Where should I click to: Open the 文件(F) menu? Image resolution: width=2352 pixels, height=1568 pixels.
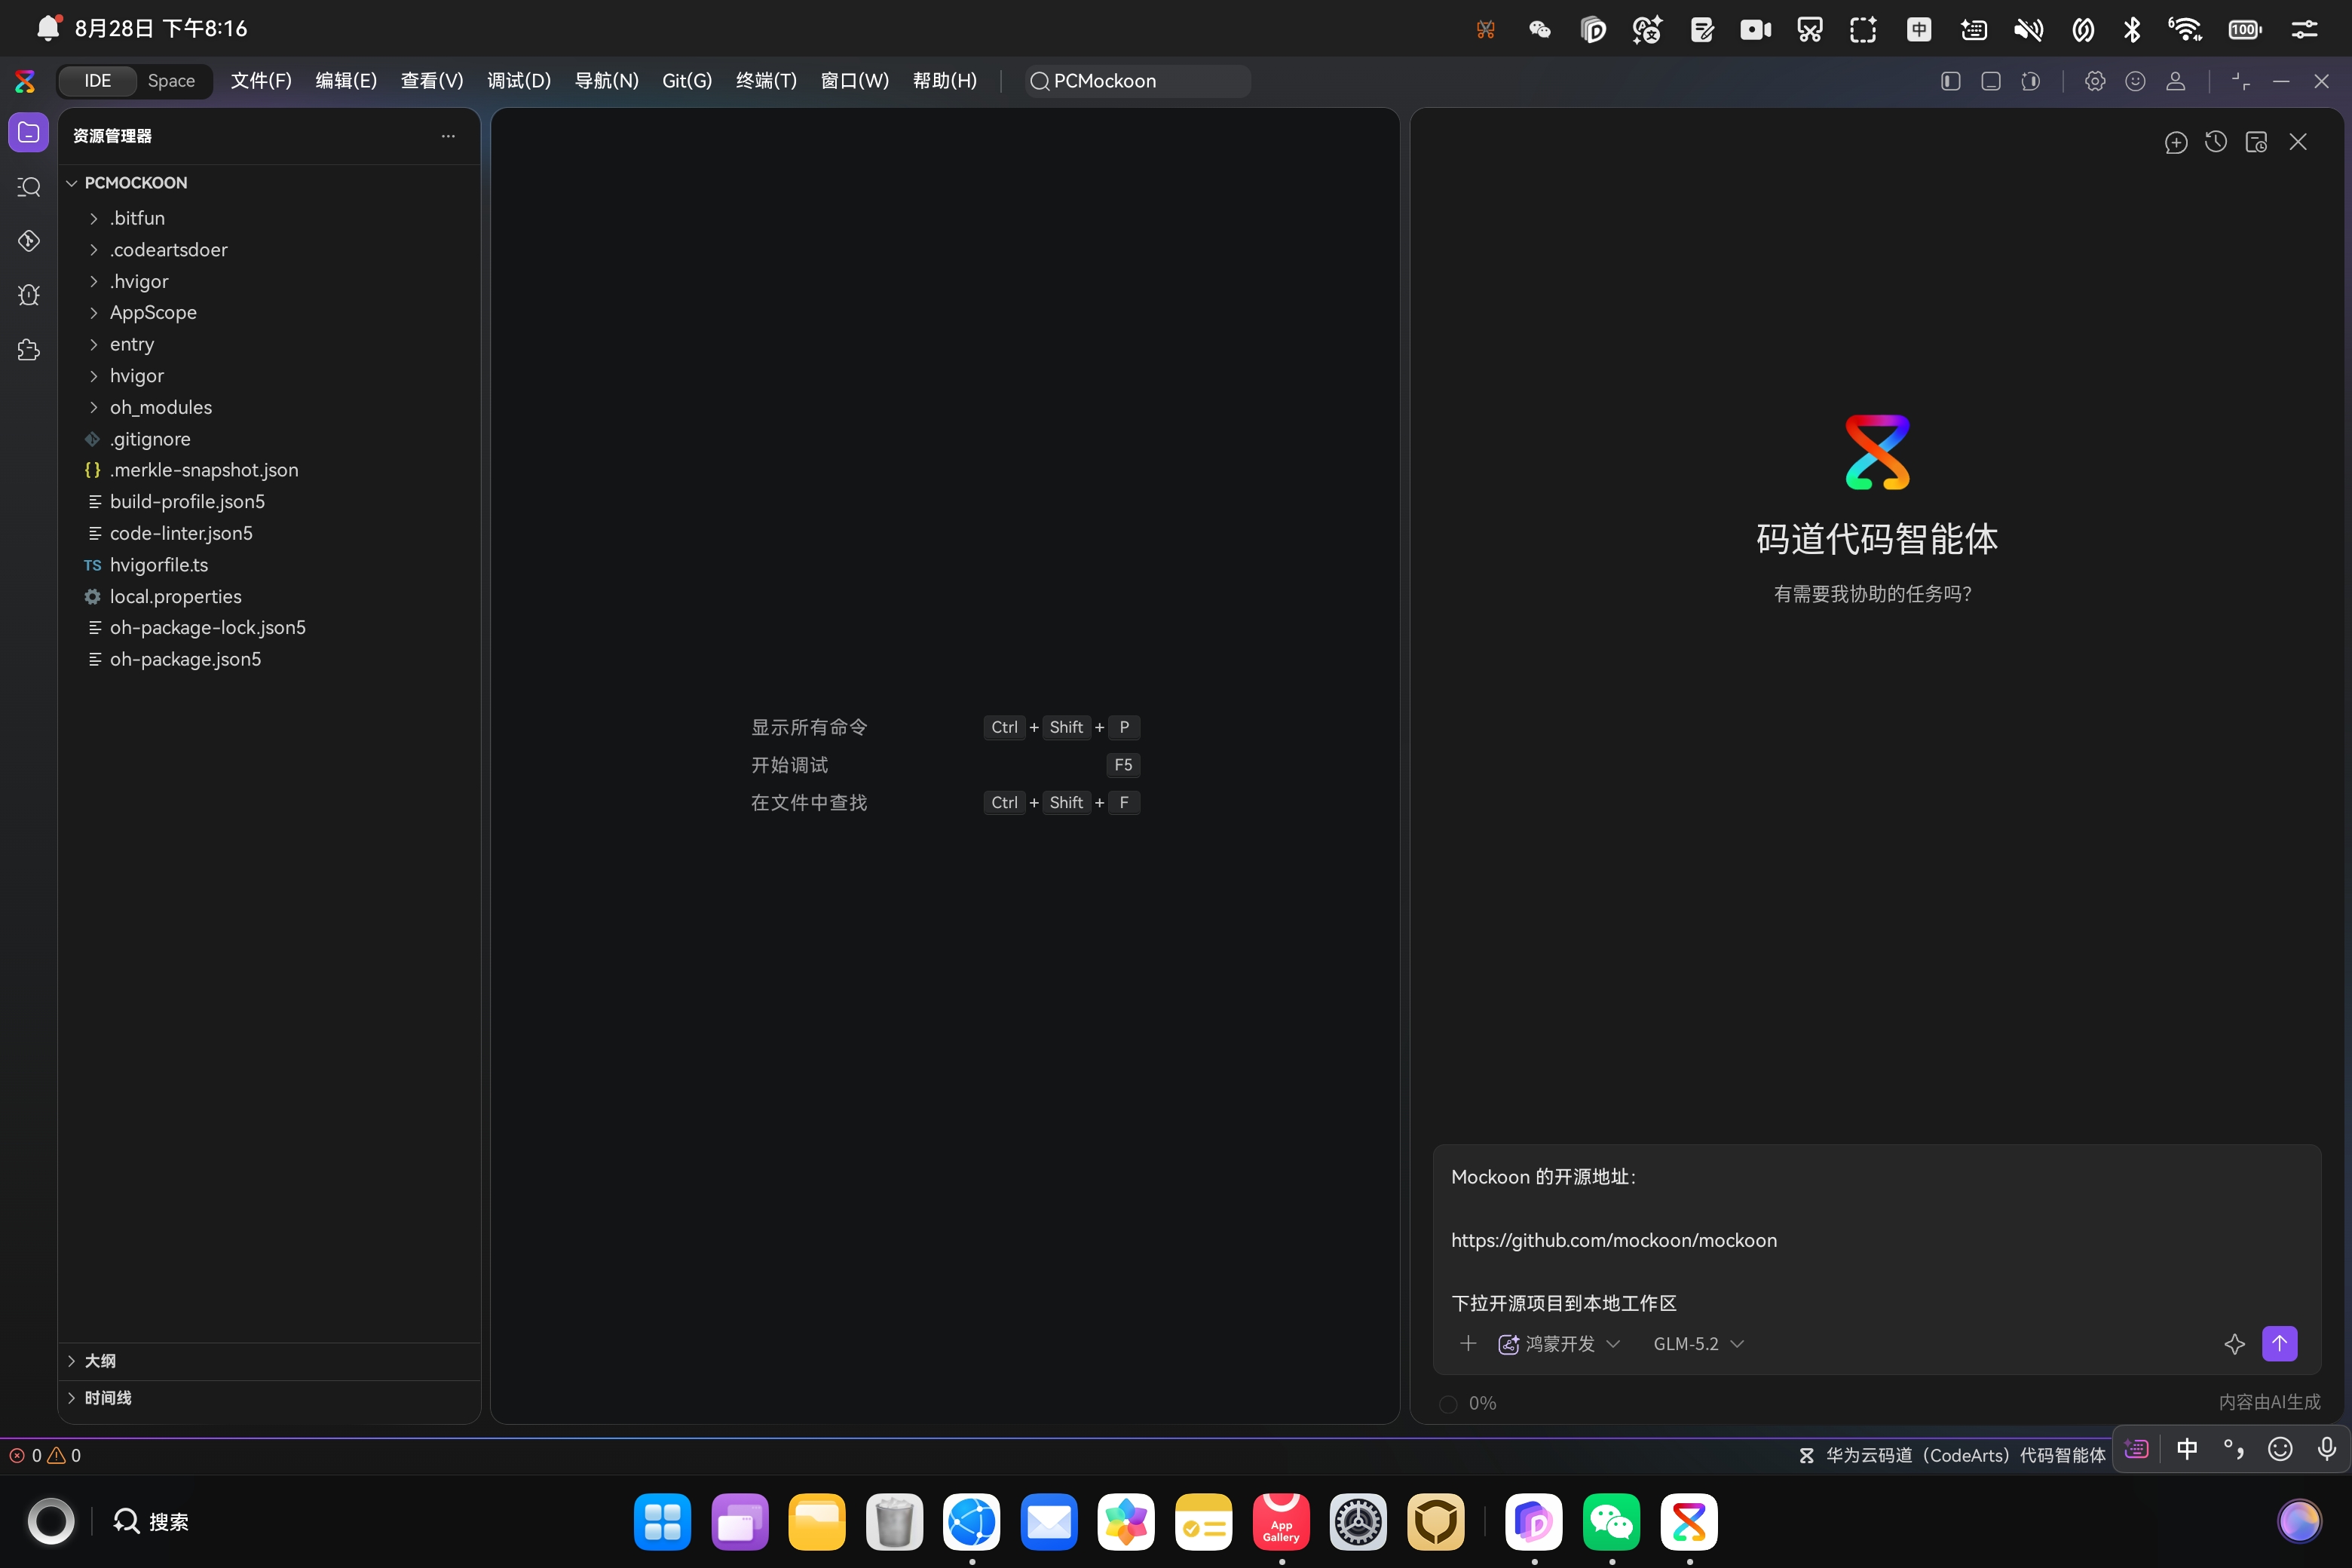(261, 81)
